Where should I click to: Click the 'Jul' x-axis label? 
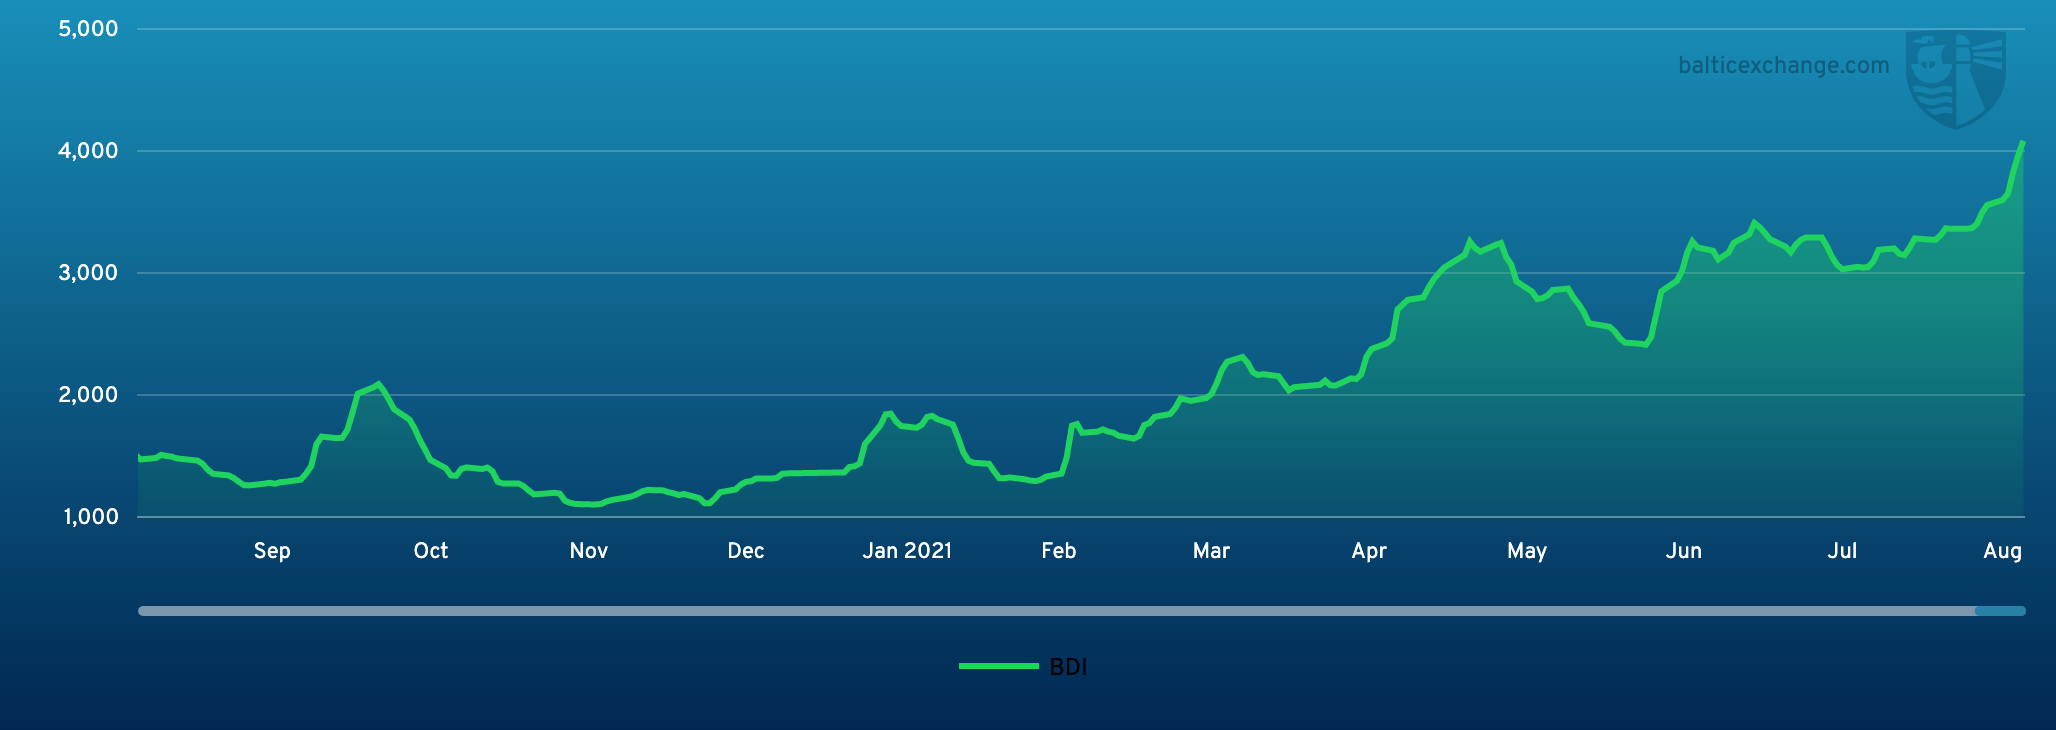(x=1842, y=551)
